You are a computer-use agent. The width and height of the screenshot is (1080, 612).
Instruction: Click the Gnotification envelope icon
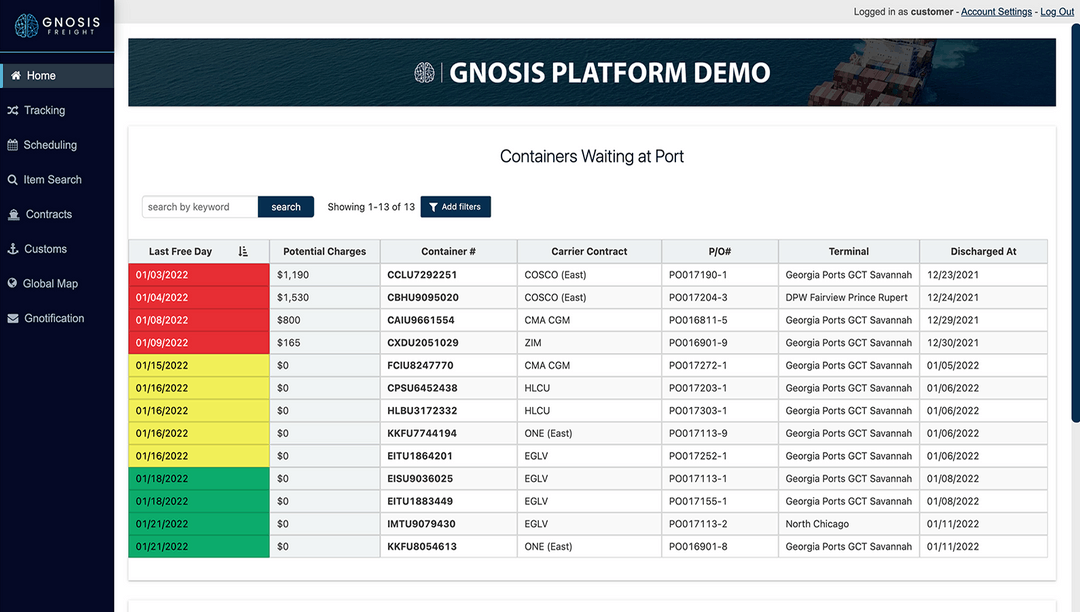click(x=14, y=318)
